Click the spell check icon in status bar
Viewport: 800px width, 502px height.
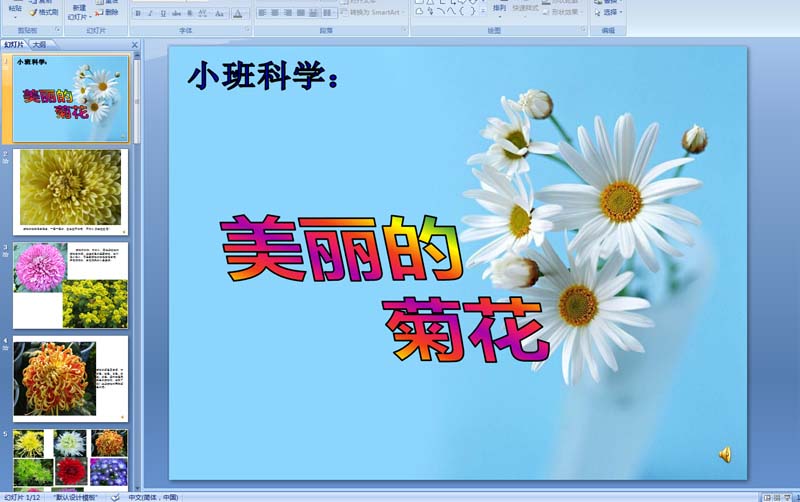pyautogui.click(x=115, y=497)
